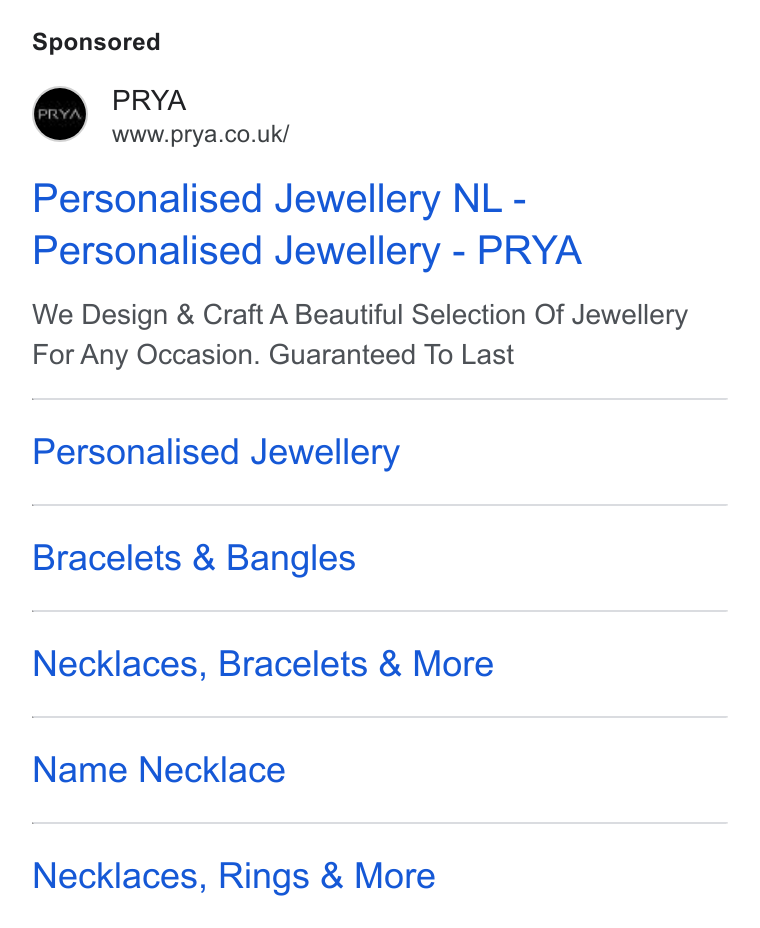Viewport: 760px width, 928px height.
Task: Go to Necklaces, Bracelets & More
Action: [x=263, y=664]
